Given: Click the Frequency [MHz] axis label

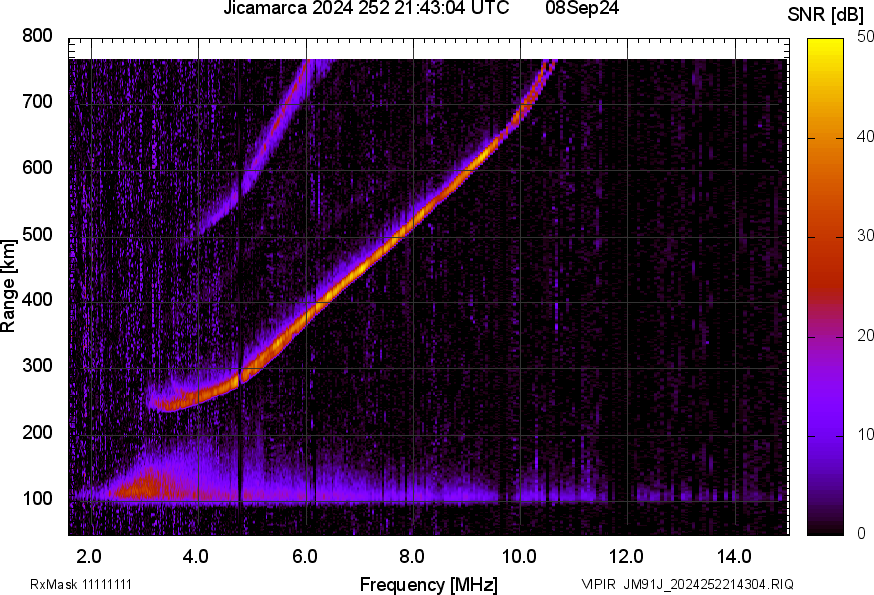Looking at the screenshot, I should [428, 584].
